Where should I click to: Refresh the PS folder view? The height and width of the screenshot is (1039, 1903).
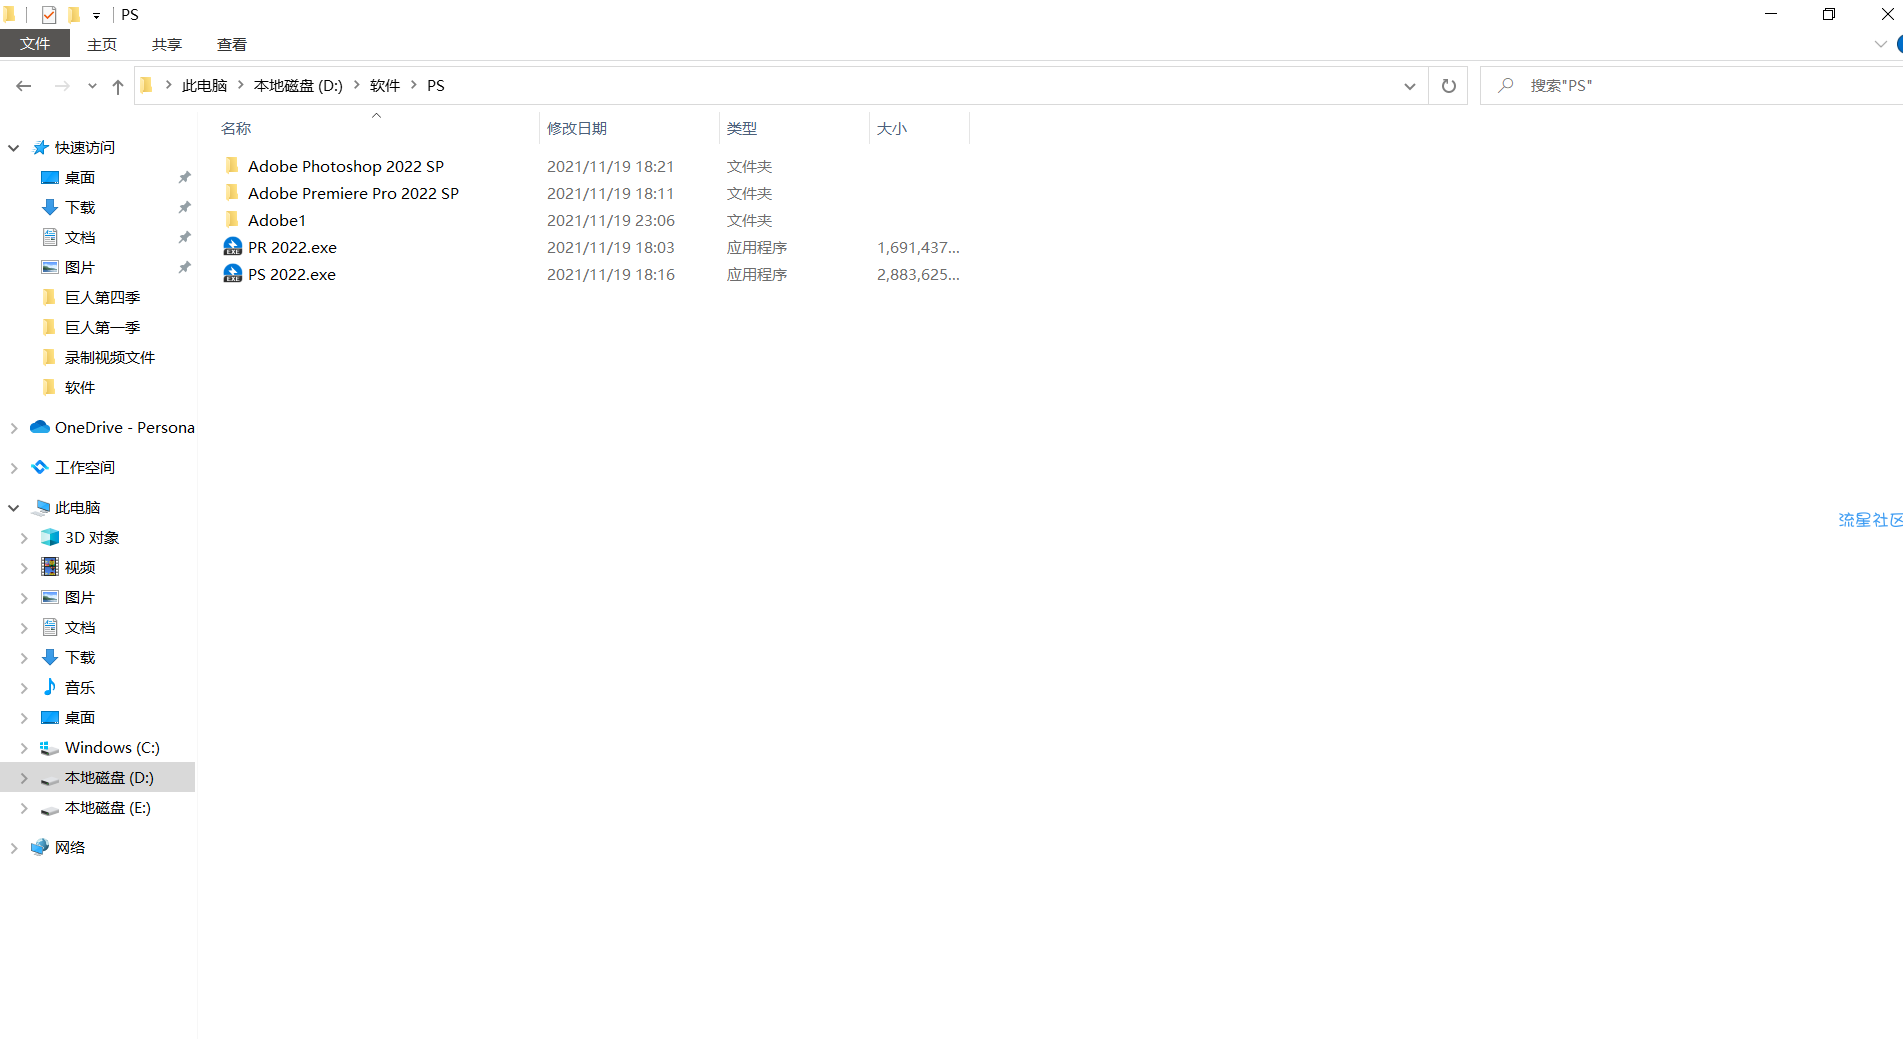(x=1448, y=86)
